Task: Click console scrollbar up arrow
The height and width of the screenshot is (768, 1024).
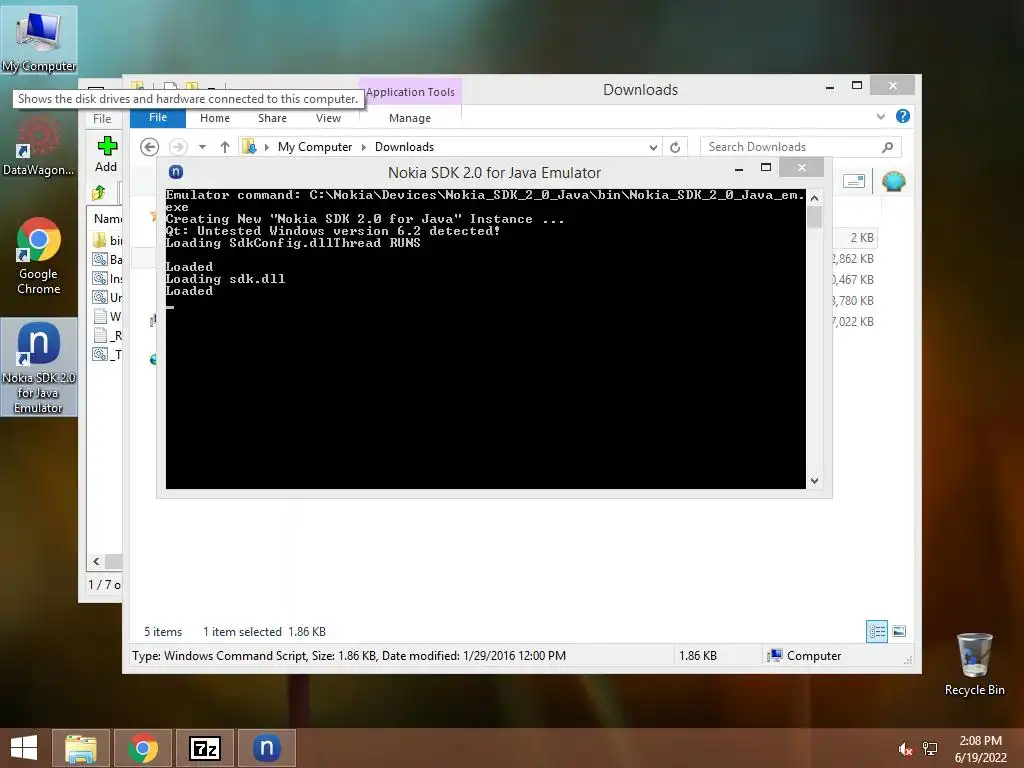Action: pyautogui.click(x=814, y=198)
